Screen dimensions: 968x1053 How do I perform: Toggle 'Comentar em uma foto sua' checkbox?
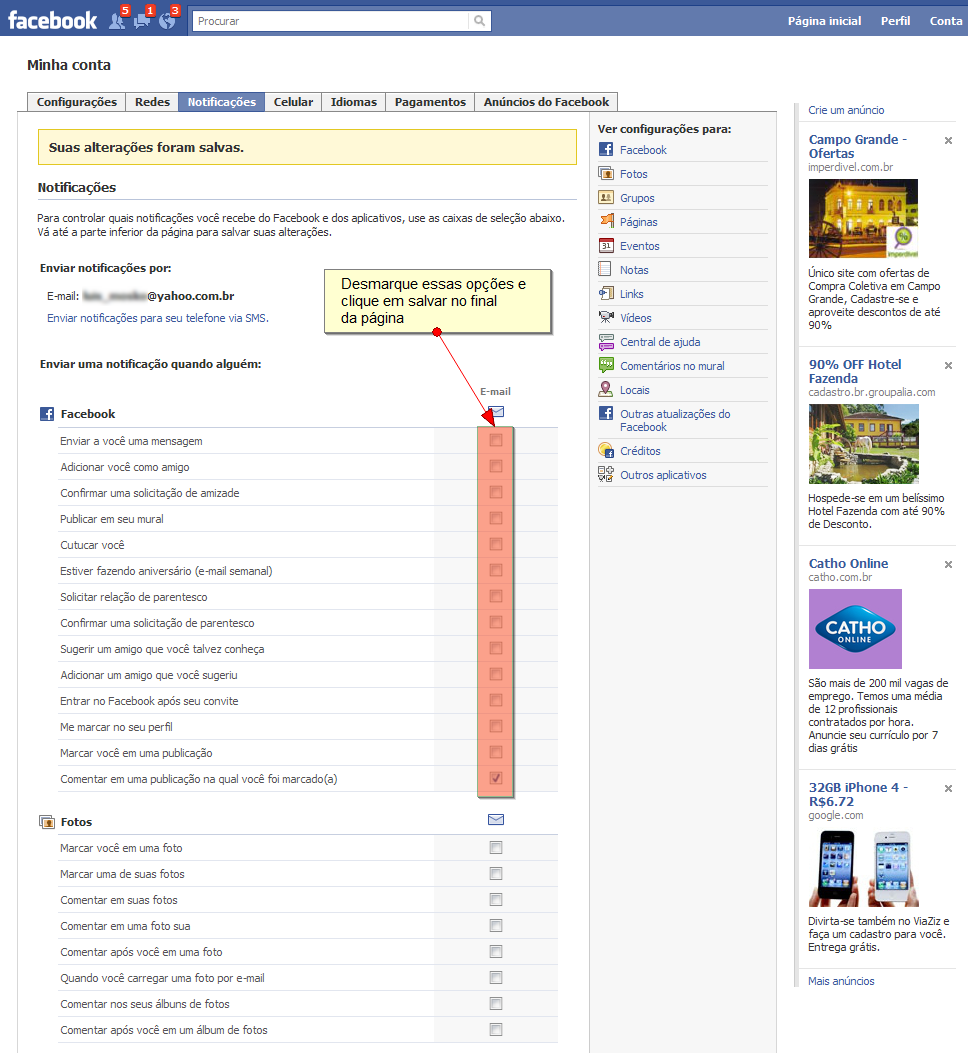(496, 925)
